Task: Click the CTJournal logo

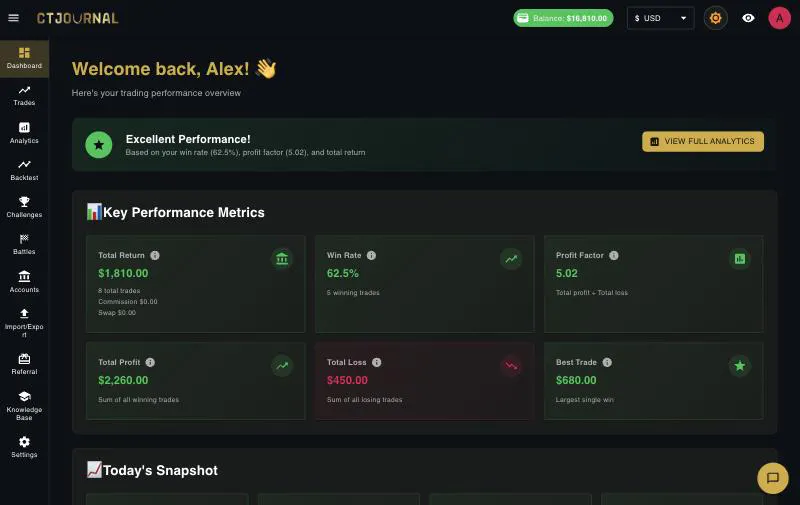Action: click(x=78, y=18)
